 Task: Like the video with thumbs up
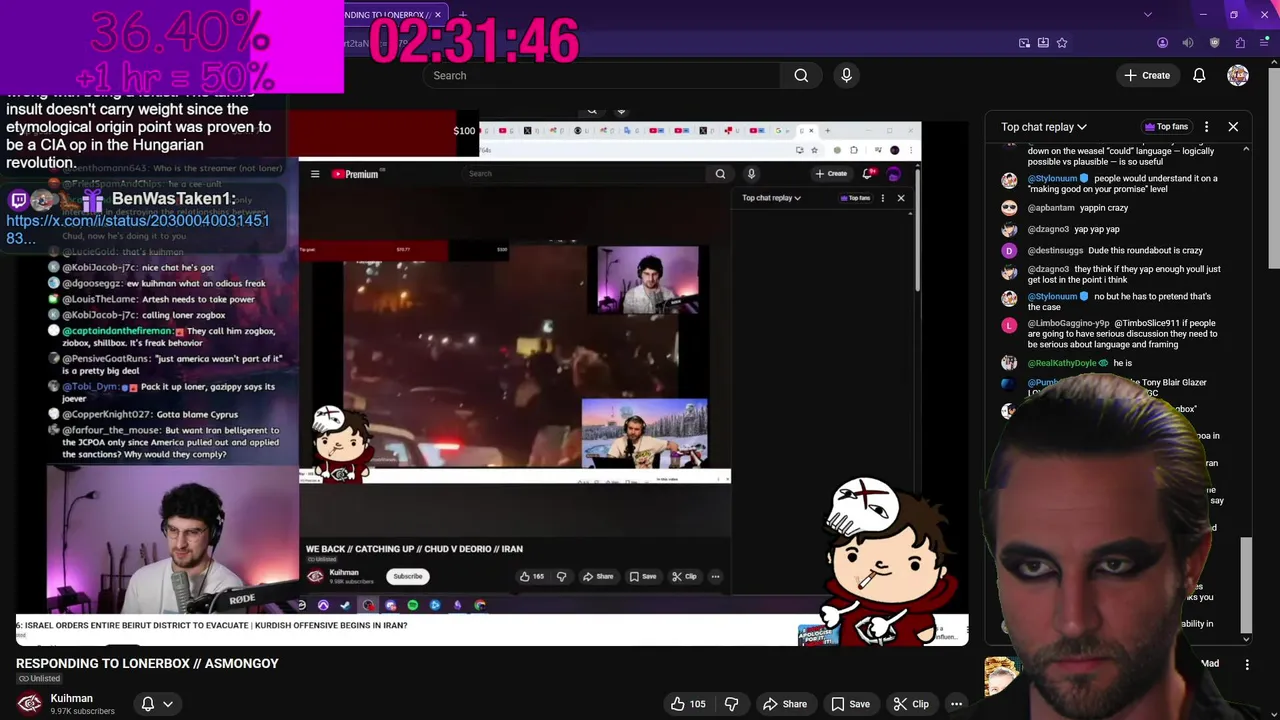687,704
